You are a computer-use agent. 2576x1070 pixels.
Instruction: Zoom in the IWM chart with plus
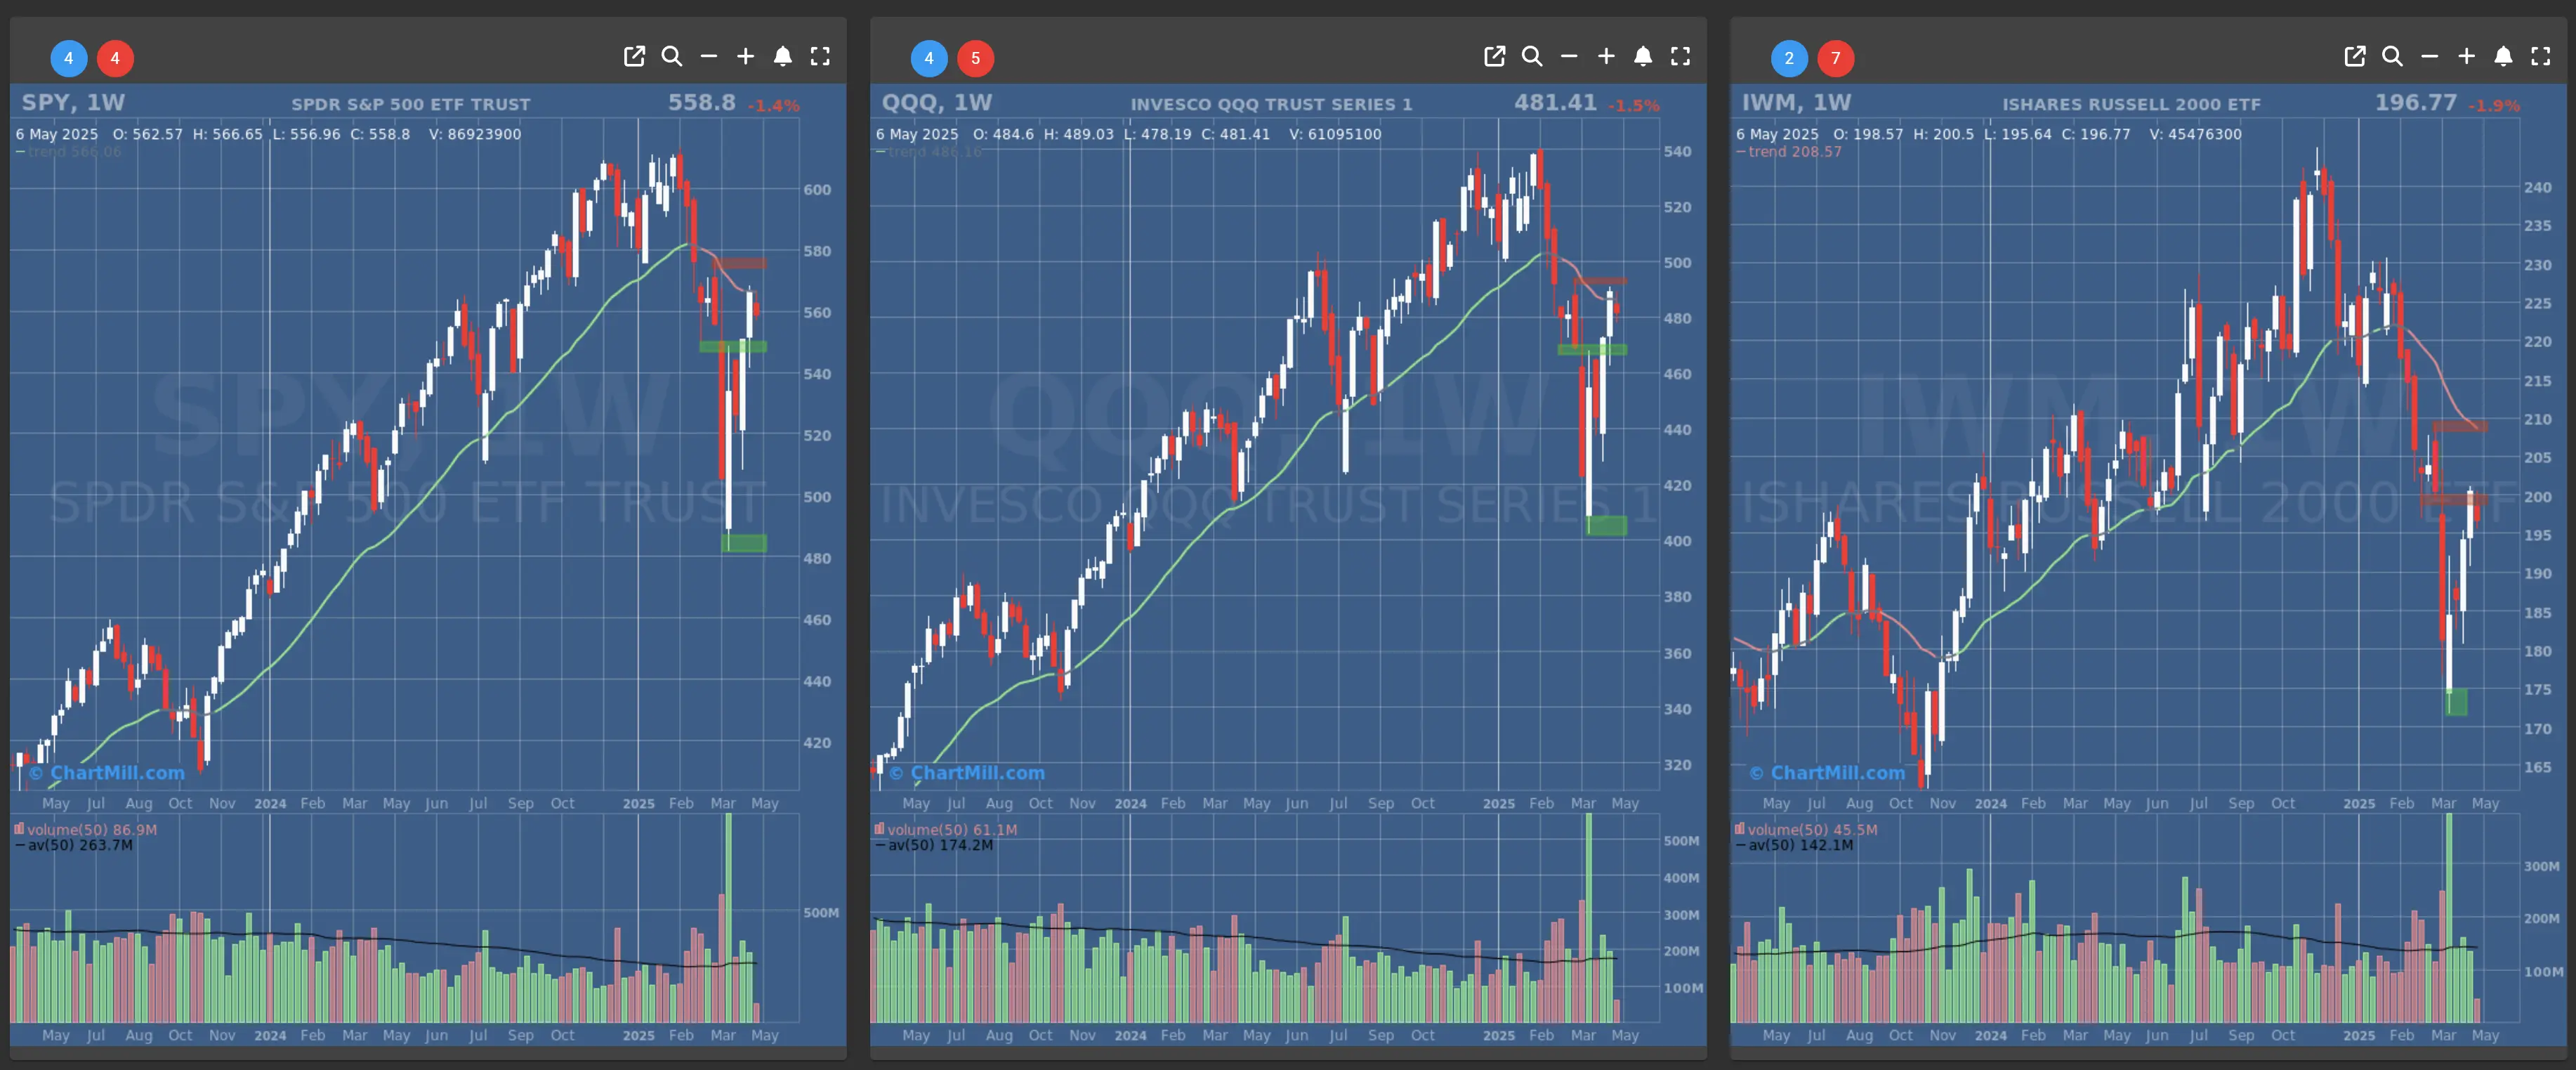[x=2467, y=56]
